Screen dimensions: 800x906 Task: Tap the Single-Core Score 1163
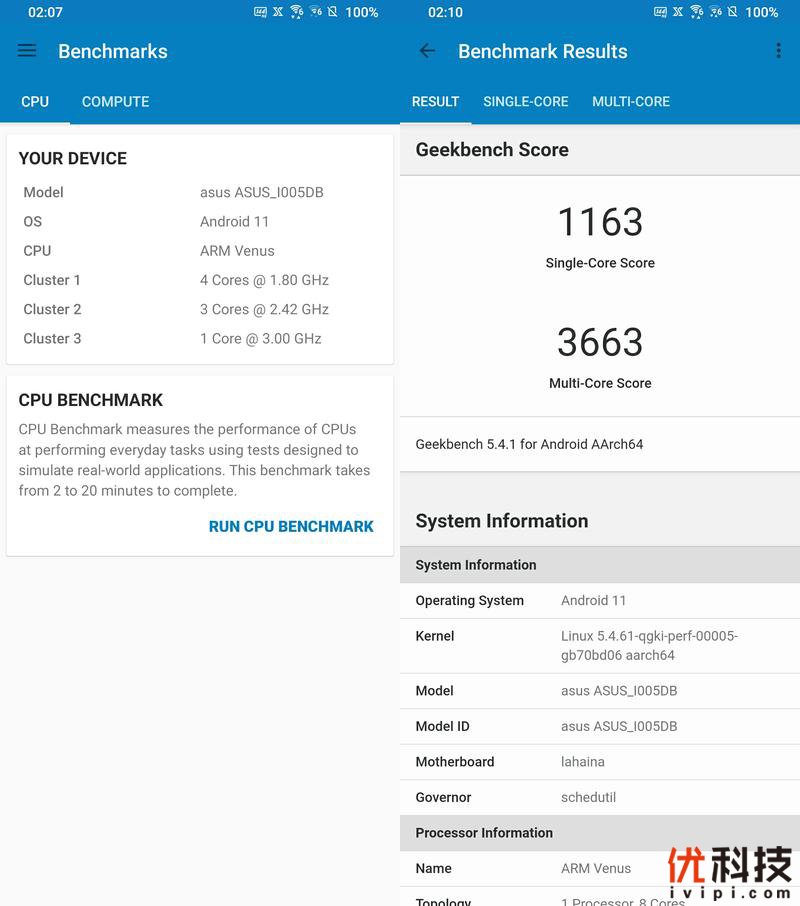coord(600,223)
